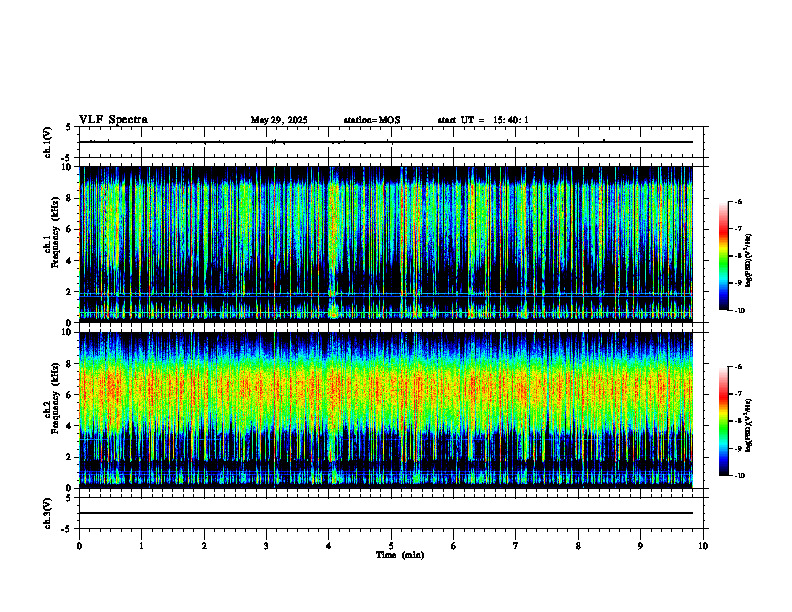Click the "station=MOS" header label
The width and height of the screenshot is (792, 612).
[x=372, y=120]
